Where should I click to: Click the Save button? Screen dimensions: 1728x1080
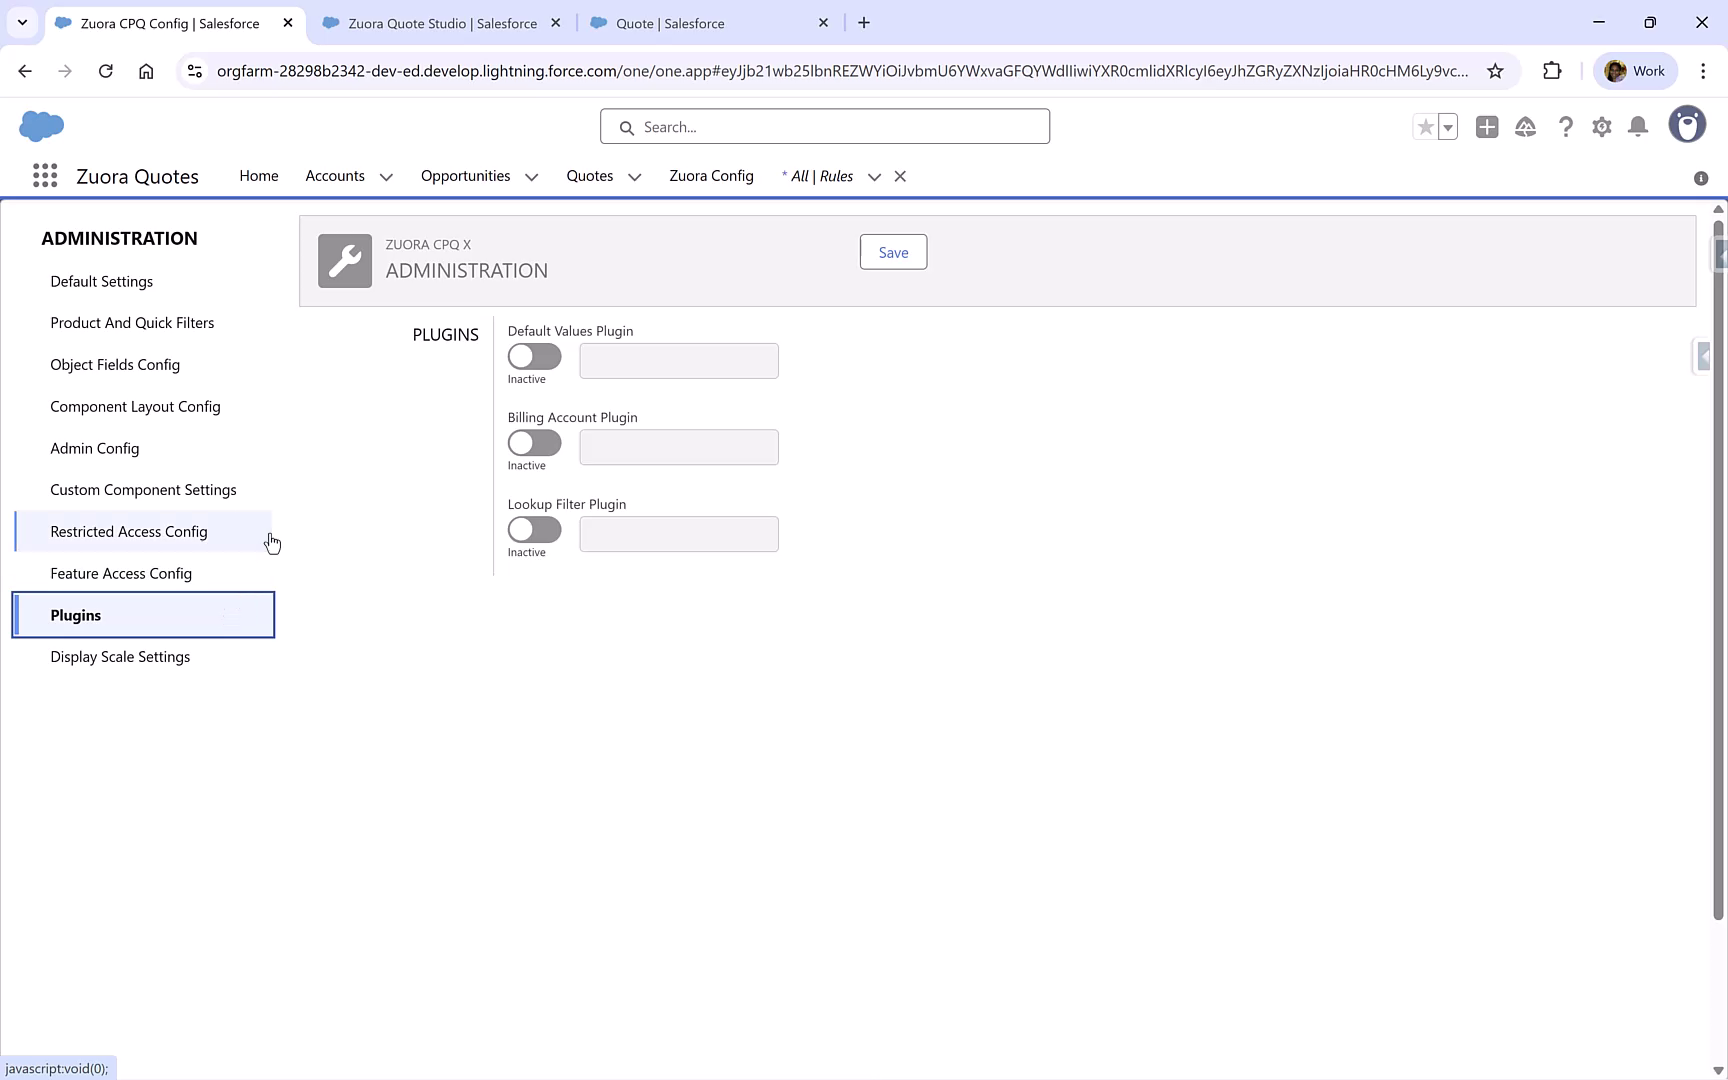[893, 252]
